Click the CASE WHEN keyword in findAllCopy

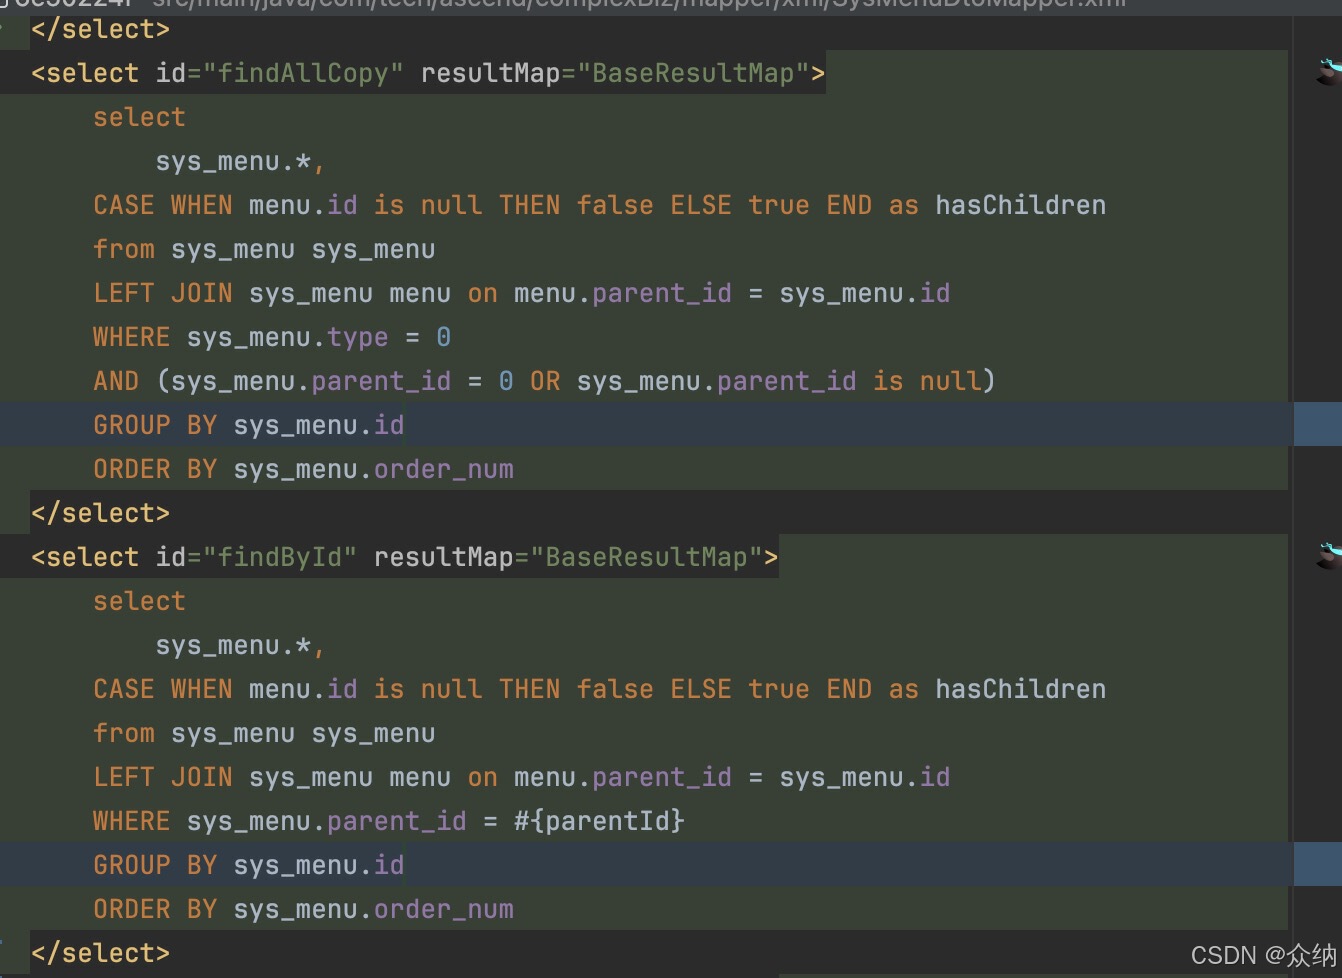[x=160, y=205]
